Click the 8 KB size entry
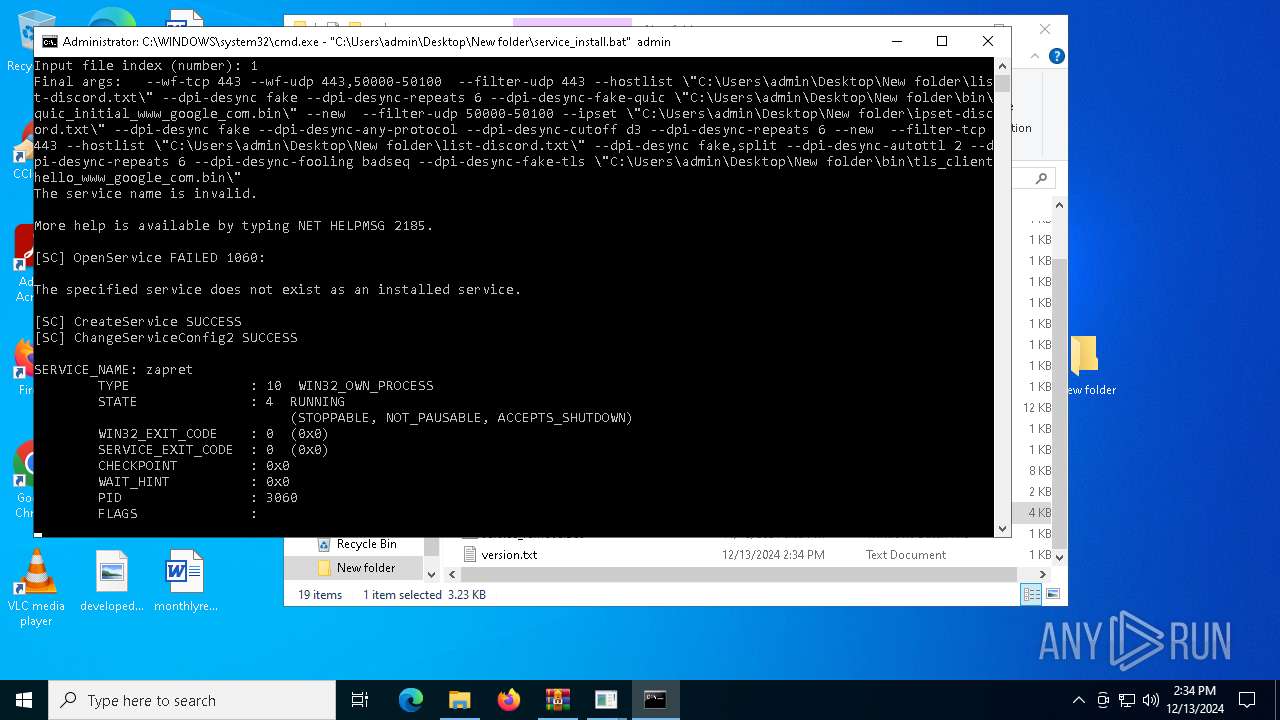Screen dimensions: 1280x720 [1040, 470]
